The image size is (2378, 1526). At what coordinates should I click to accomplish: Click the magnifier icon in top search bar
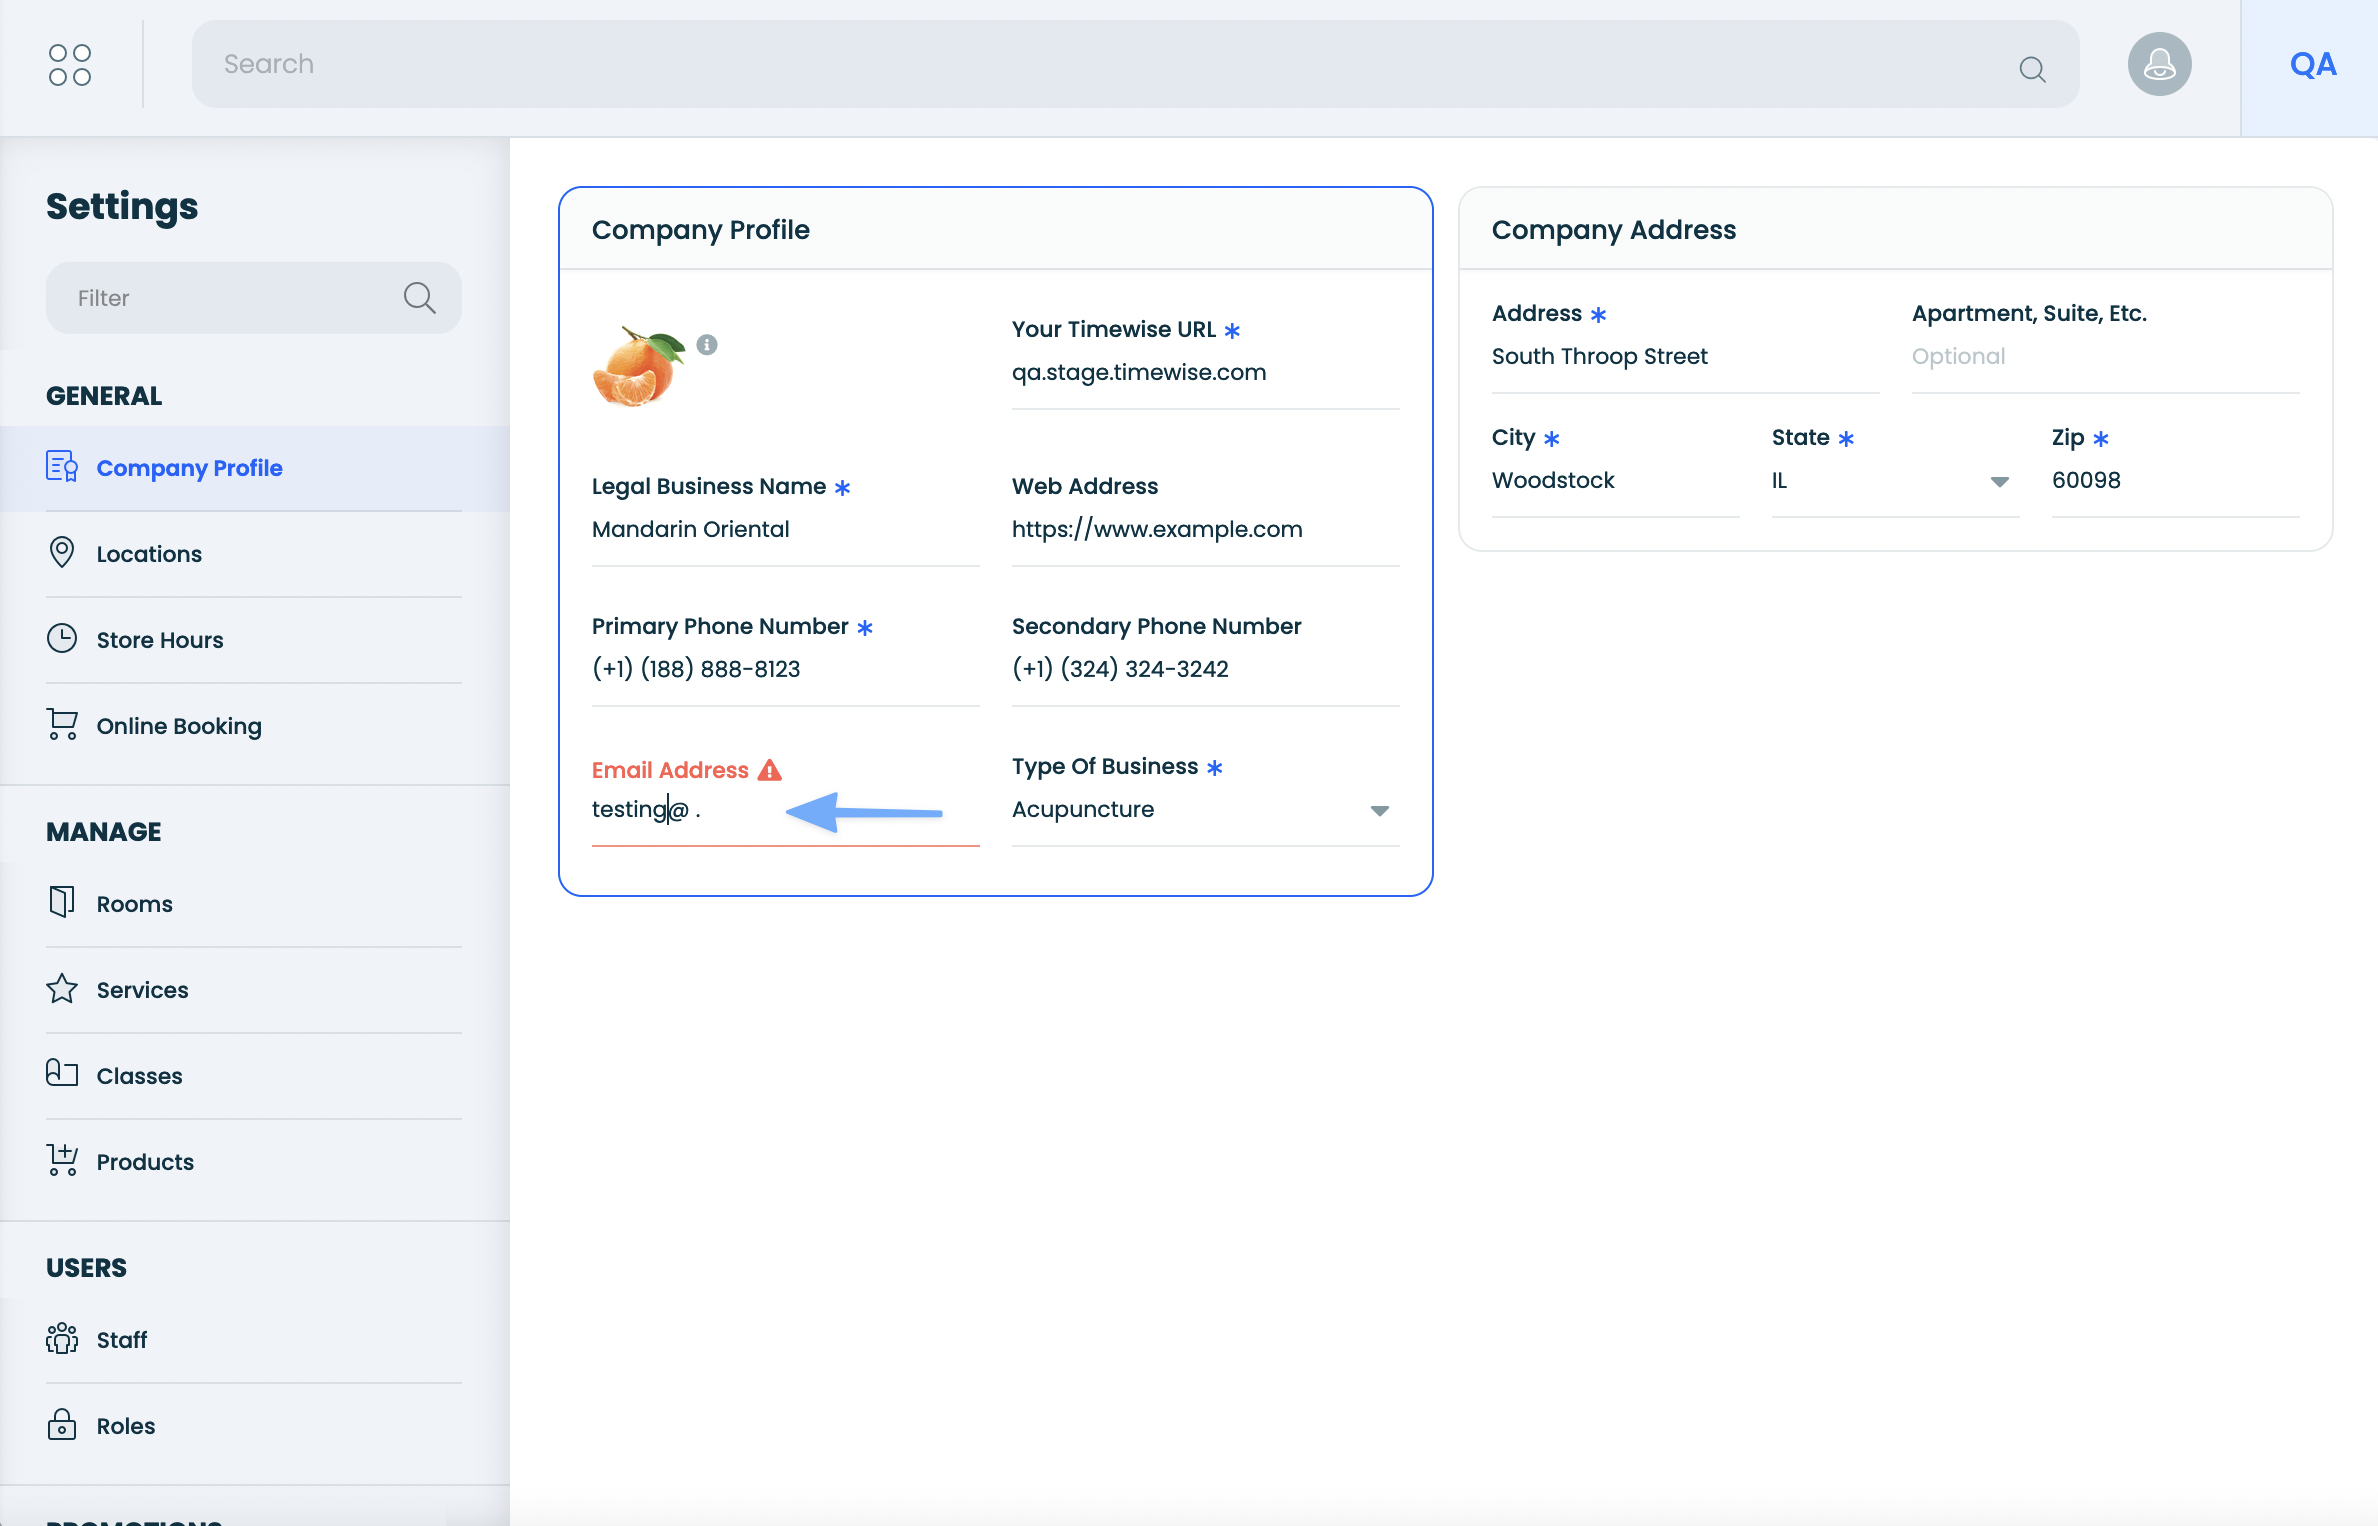pyautogui.click(x=2032, y=69)
